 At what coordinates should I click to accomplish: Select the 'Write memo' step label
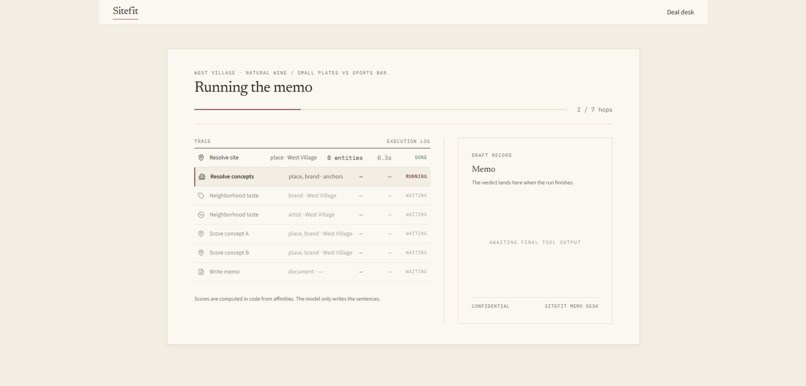point(224,272)
